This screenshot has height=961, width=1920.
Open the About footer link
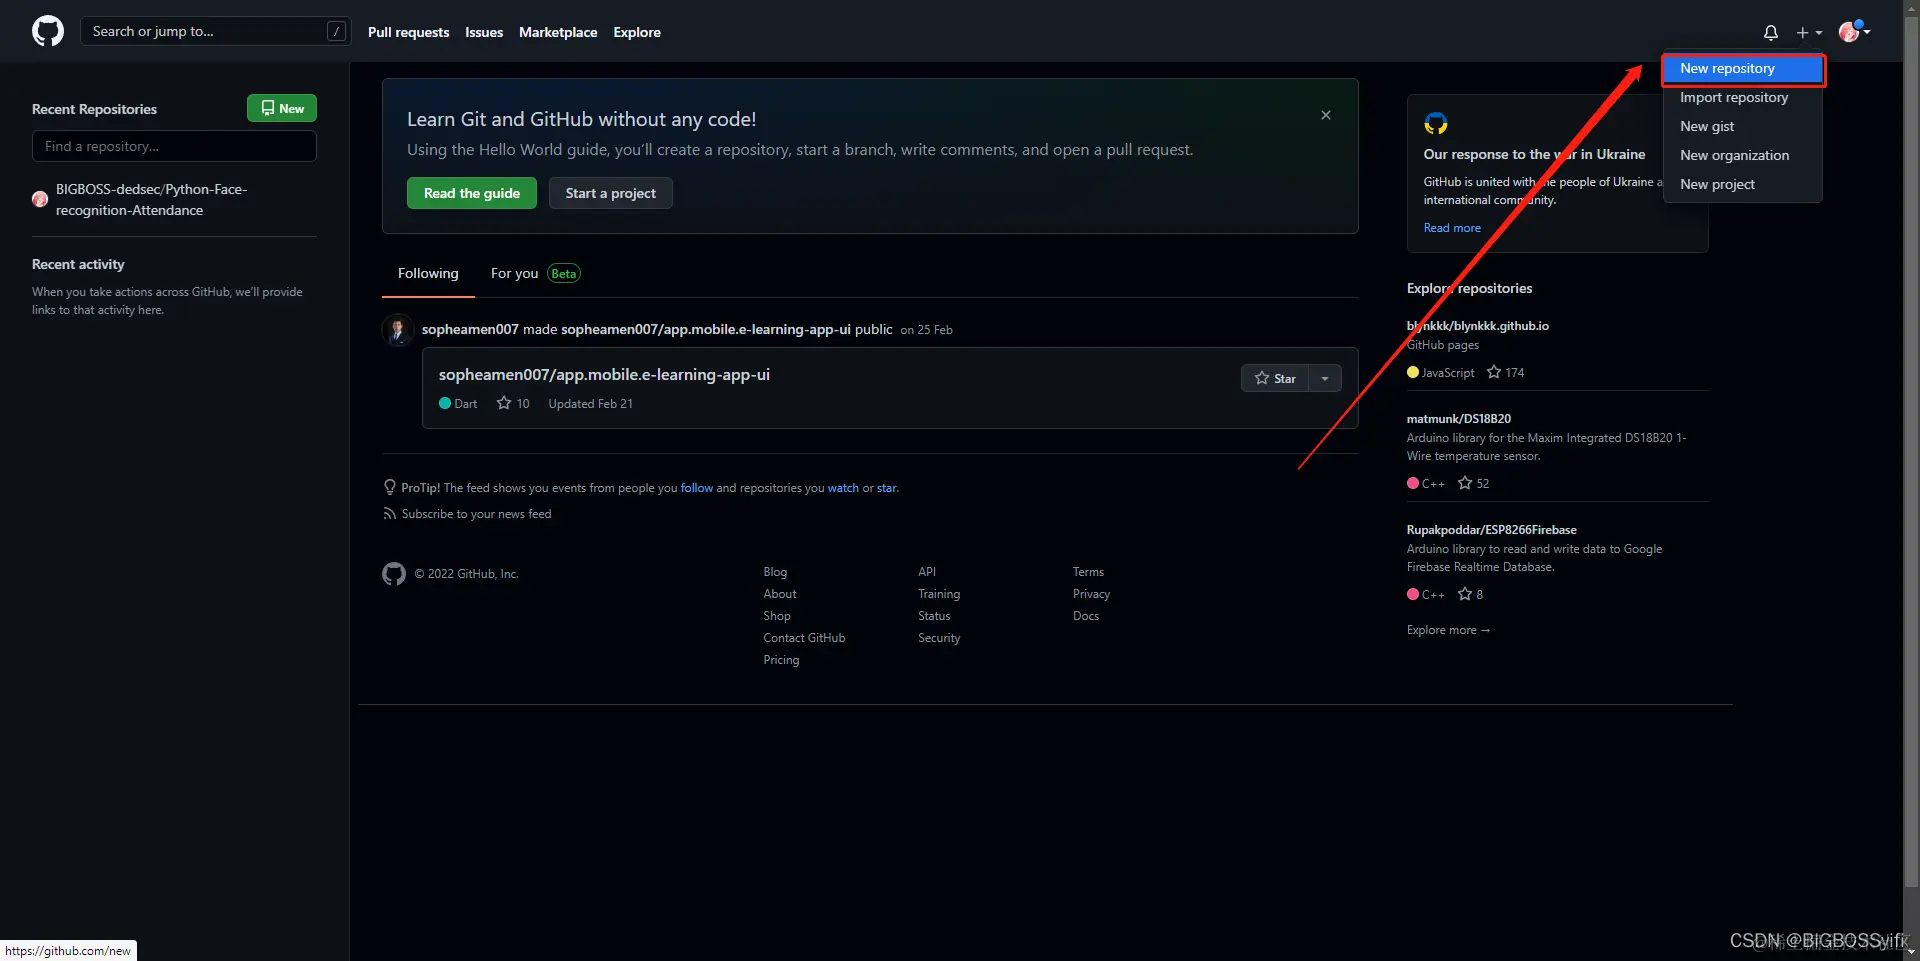780,594
